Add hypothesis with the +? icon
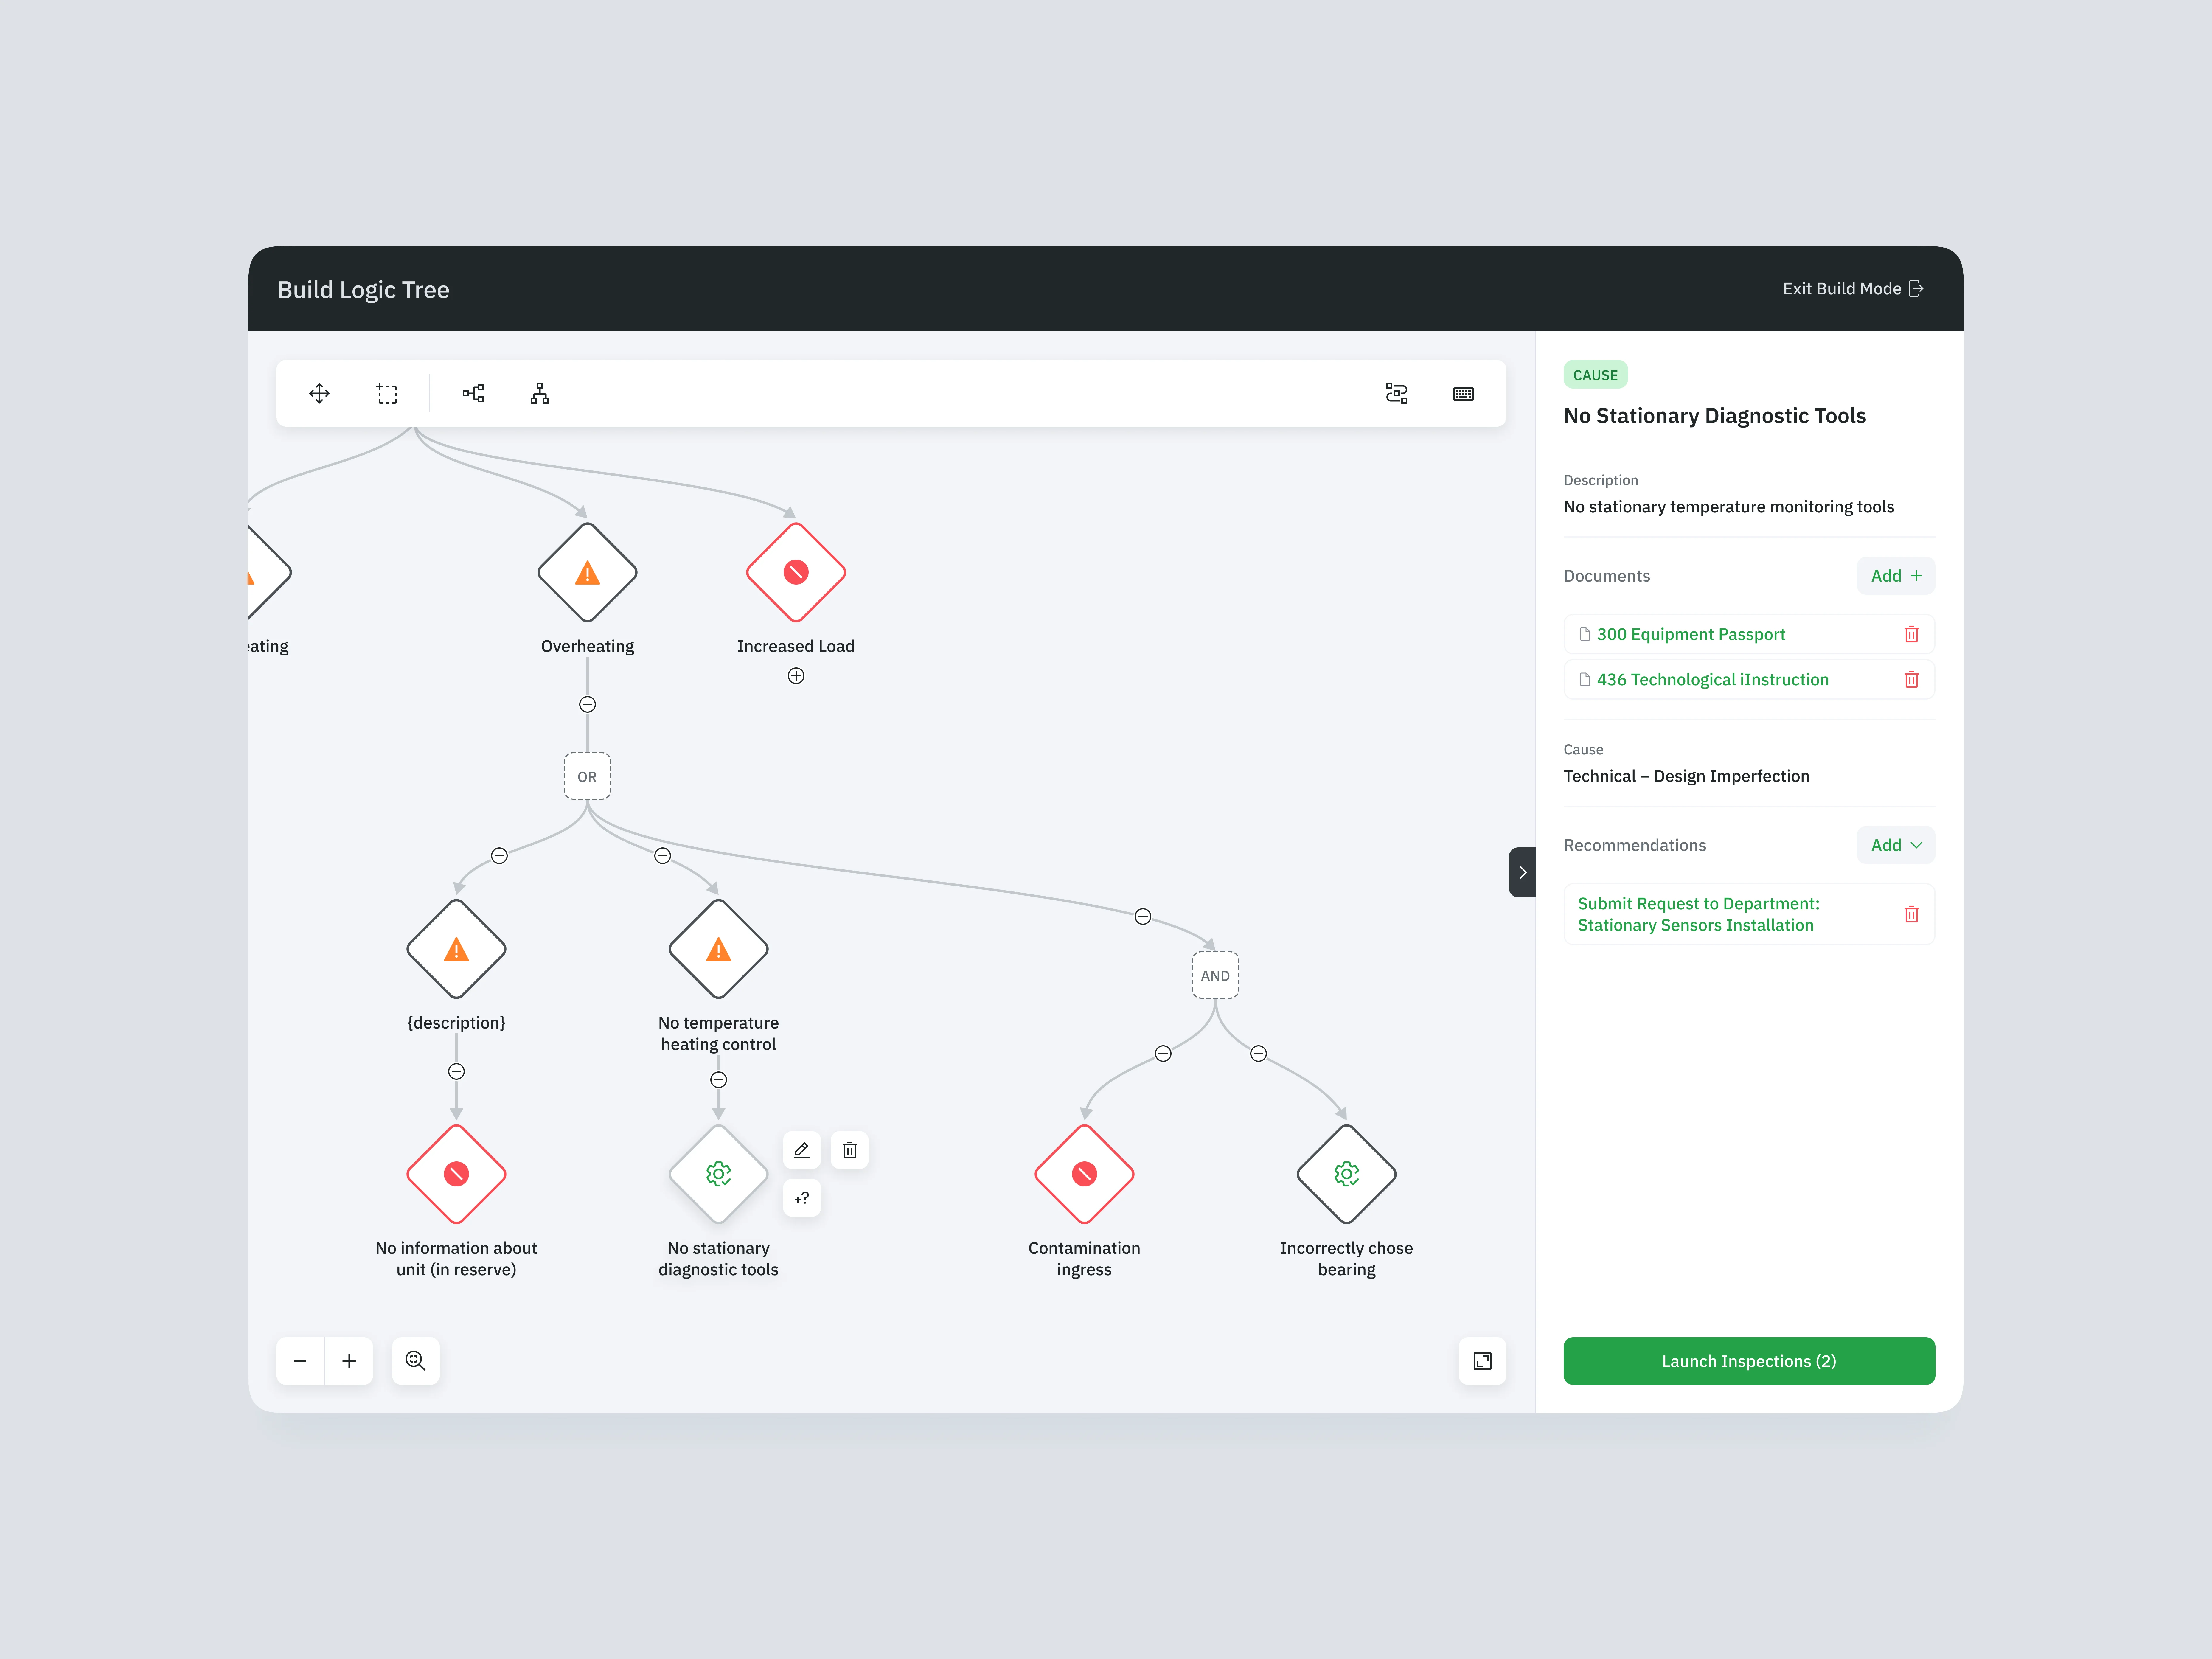 tap(802, 1198)
